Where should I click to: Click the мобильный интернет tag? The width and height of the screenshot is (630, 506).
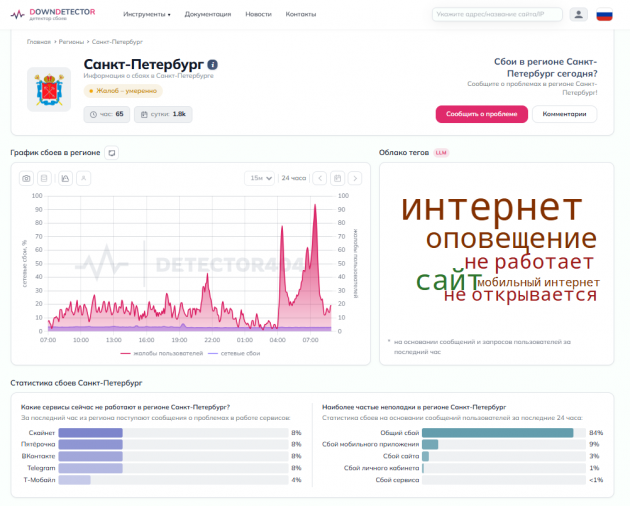[x=538, y=282]
